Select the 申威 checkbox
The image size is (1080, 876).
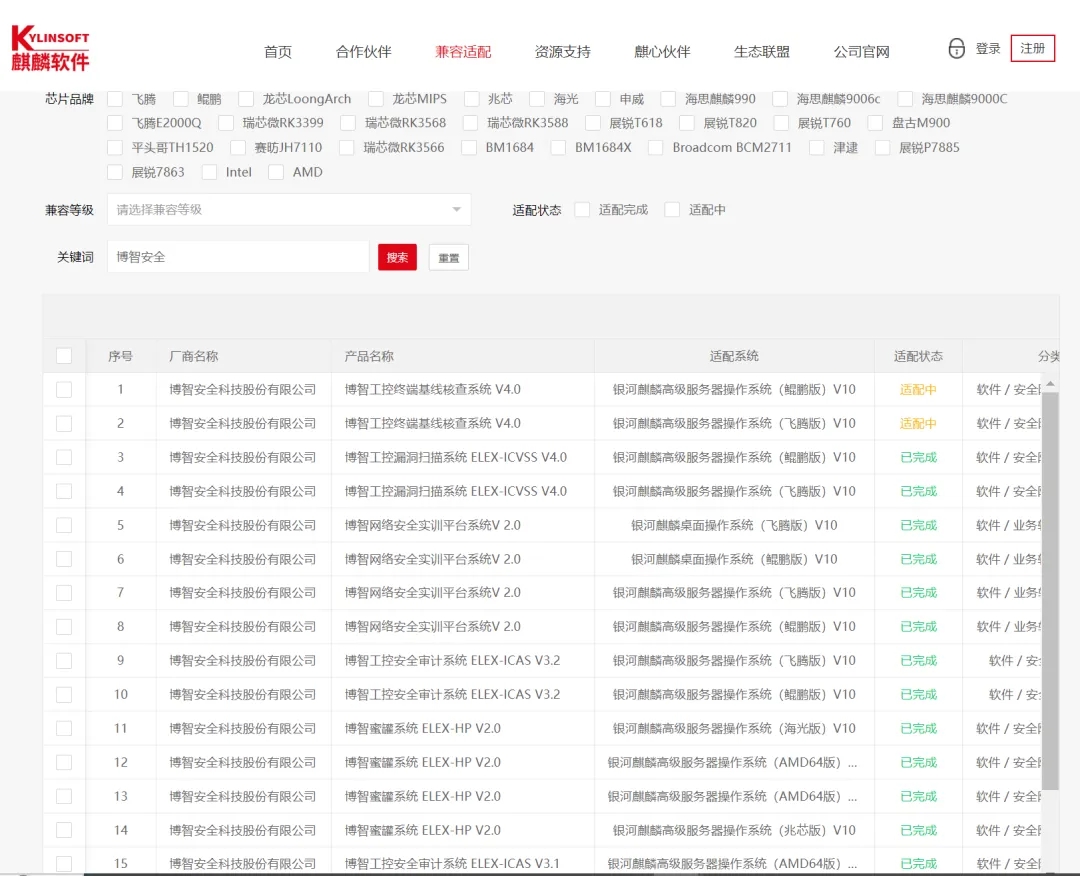click(x=603, y=99)
